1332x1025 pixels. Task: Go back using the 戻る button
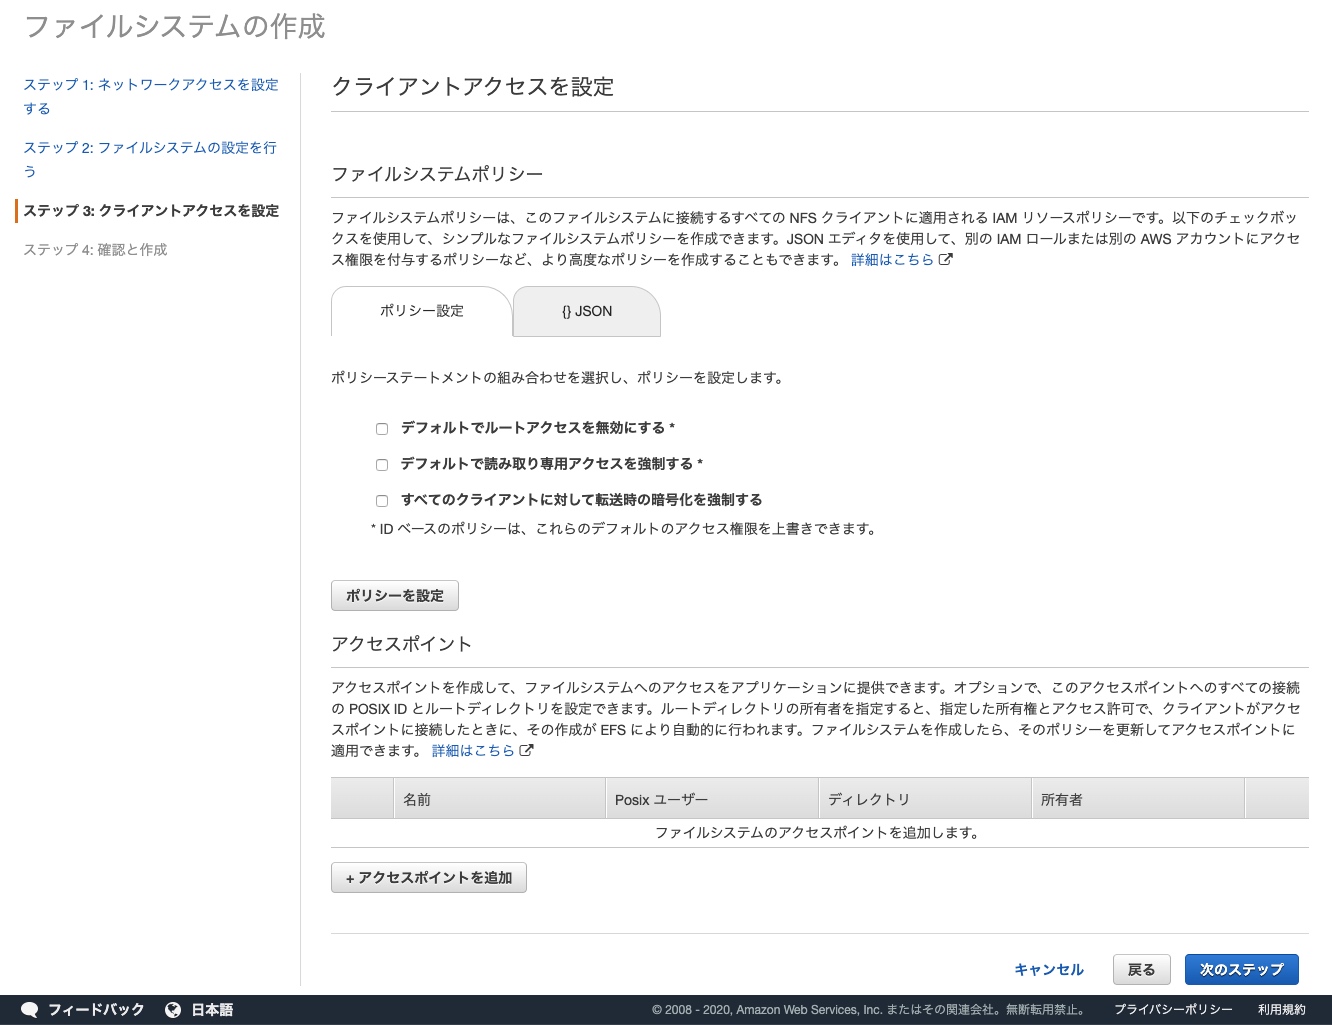click(1141, 970)
